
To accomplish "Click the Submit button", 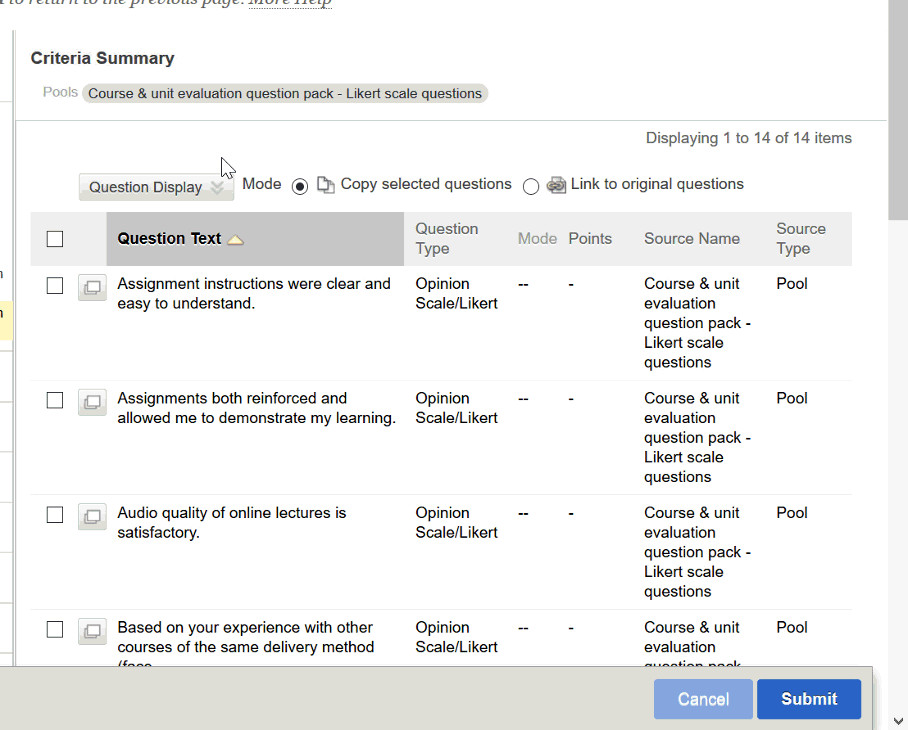I will 808,699.
